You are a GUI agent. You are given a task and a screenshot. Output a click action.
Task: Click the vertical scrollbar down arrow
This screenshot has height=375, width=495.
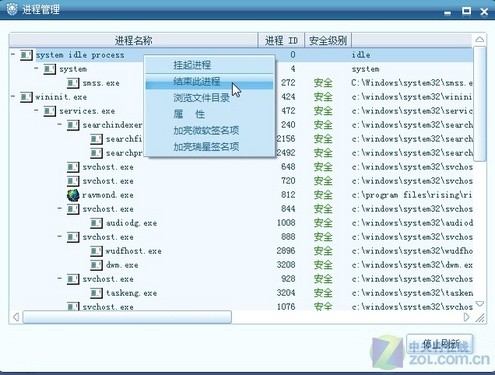pos(480,304)
